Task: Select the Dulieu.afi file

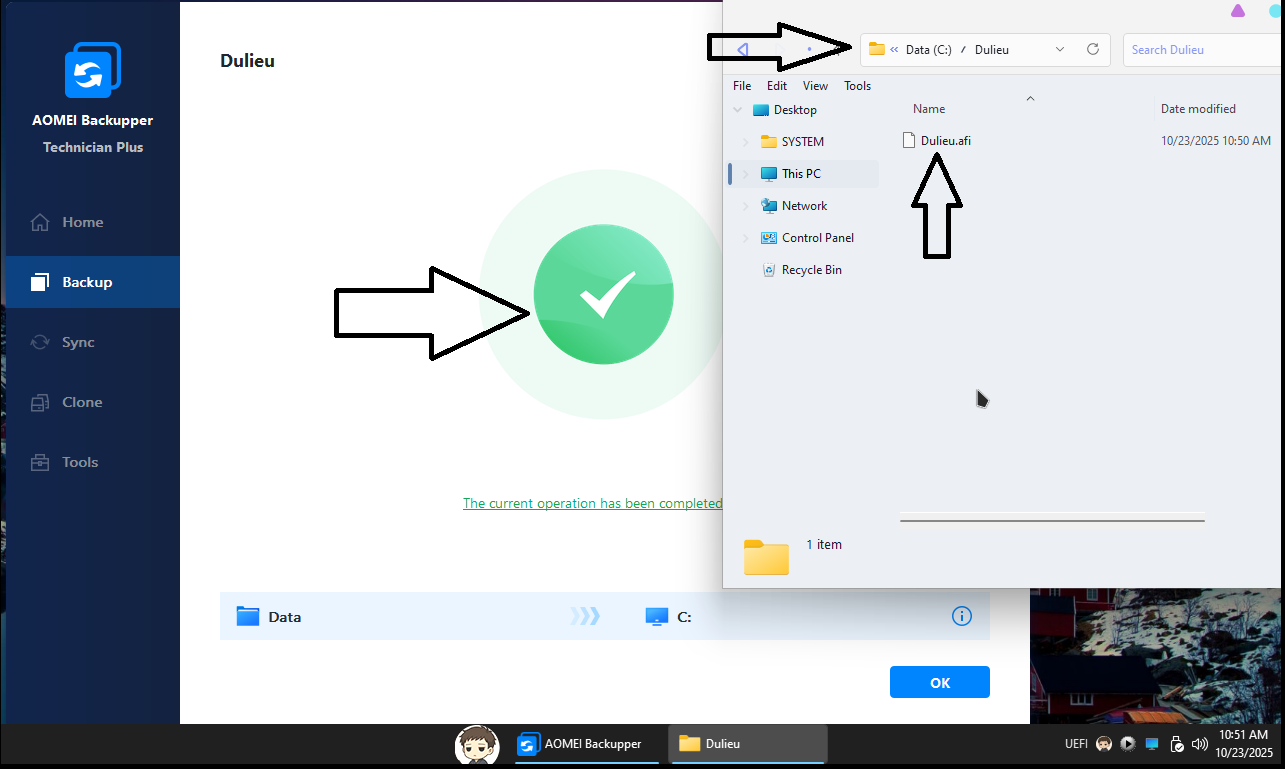Action: coord(945,141)
